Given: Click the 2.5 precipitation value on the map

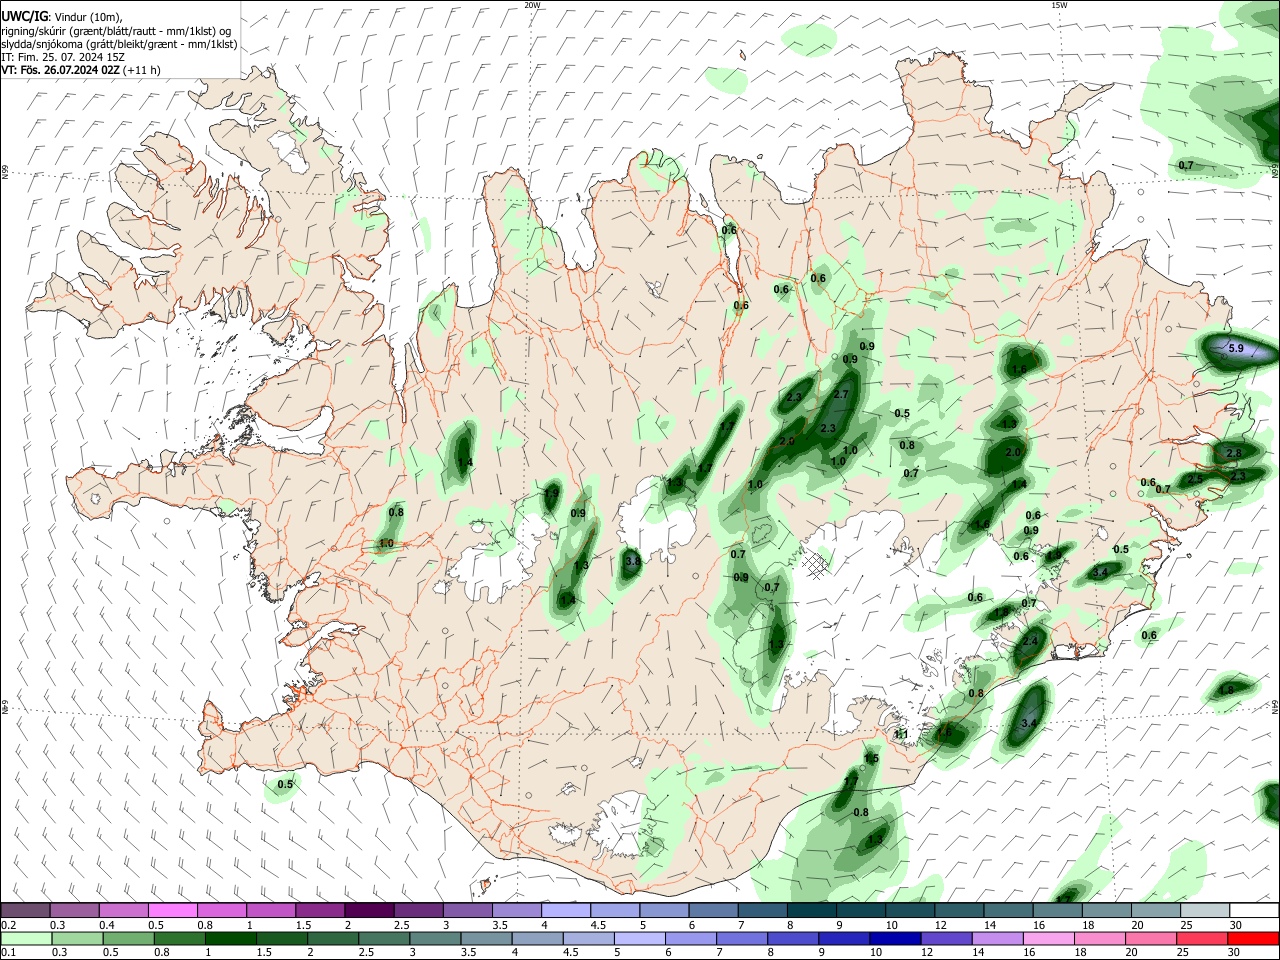Looking at the screenshot, I should (1194, 479).
